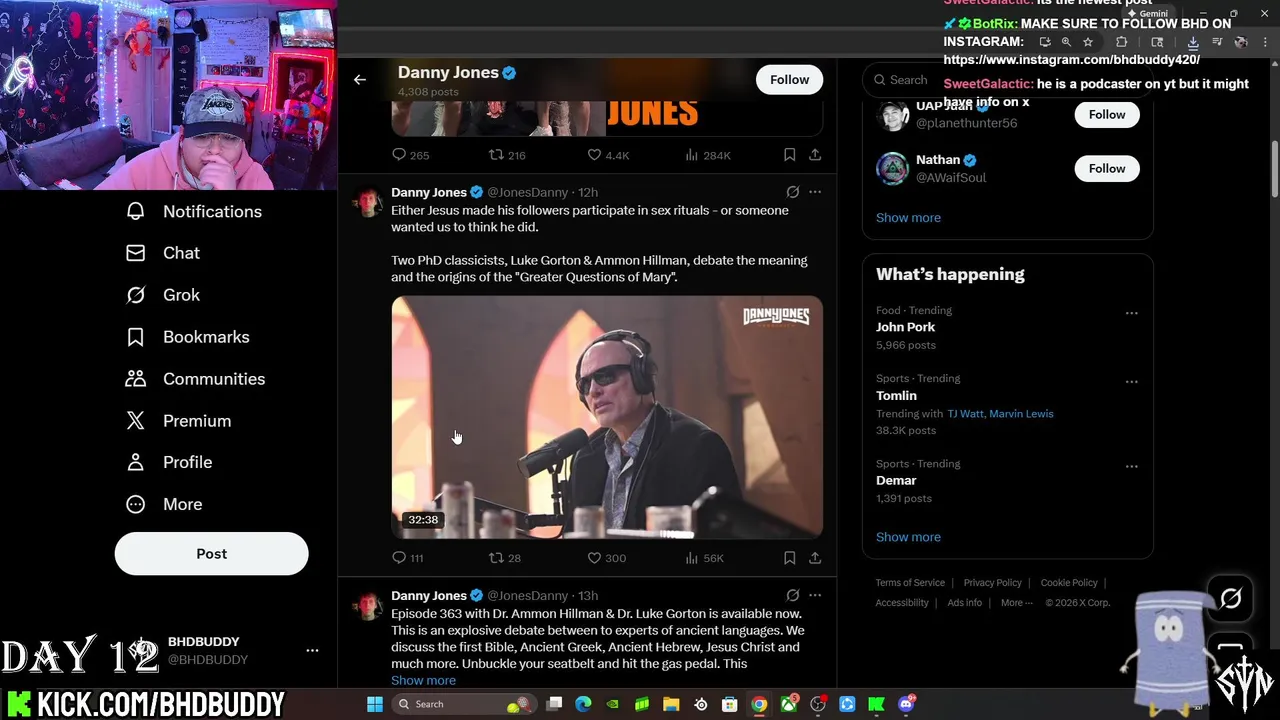Open Chrome three-dot menu
The height and width of the screenshot is (720, 1280).
(1266, 42)
